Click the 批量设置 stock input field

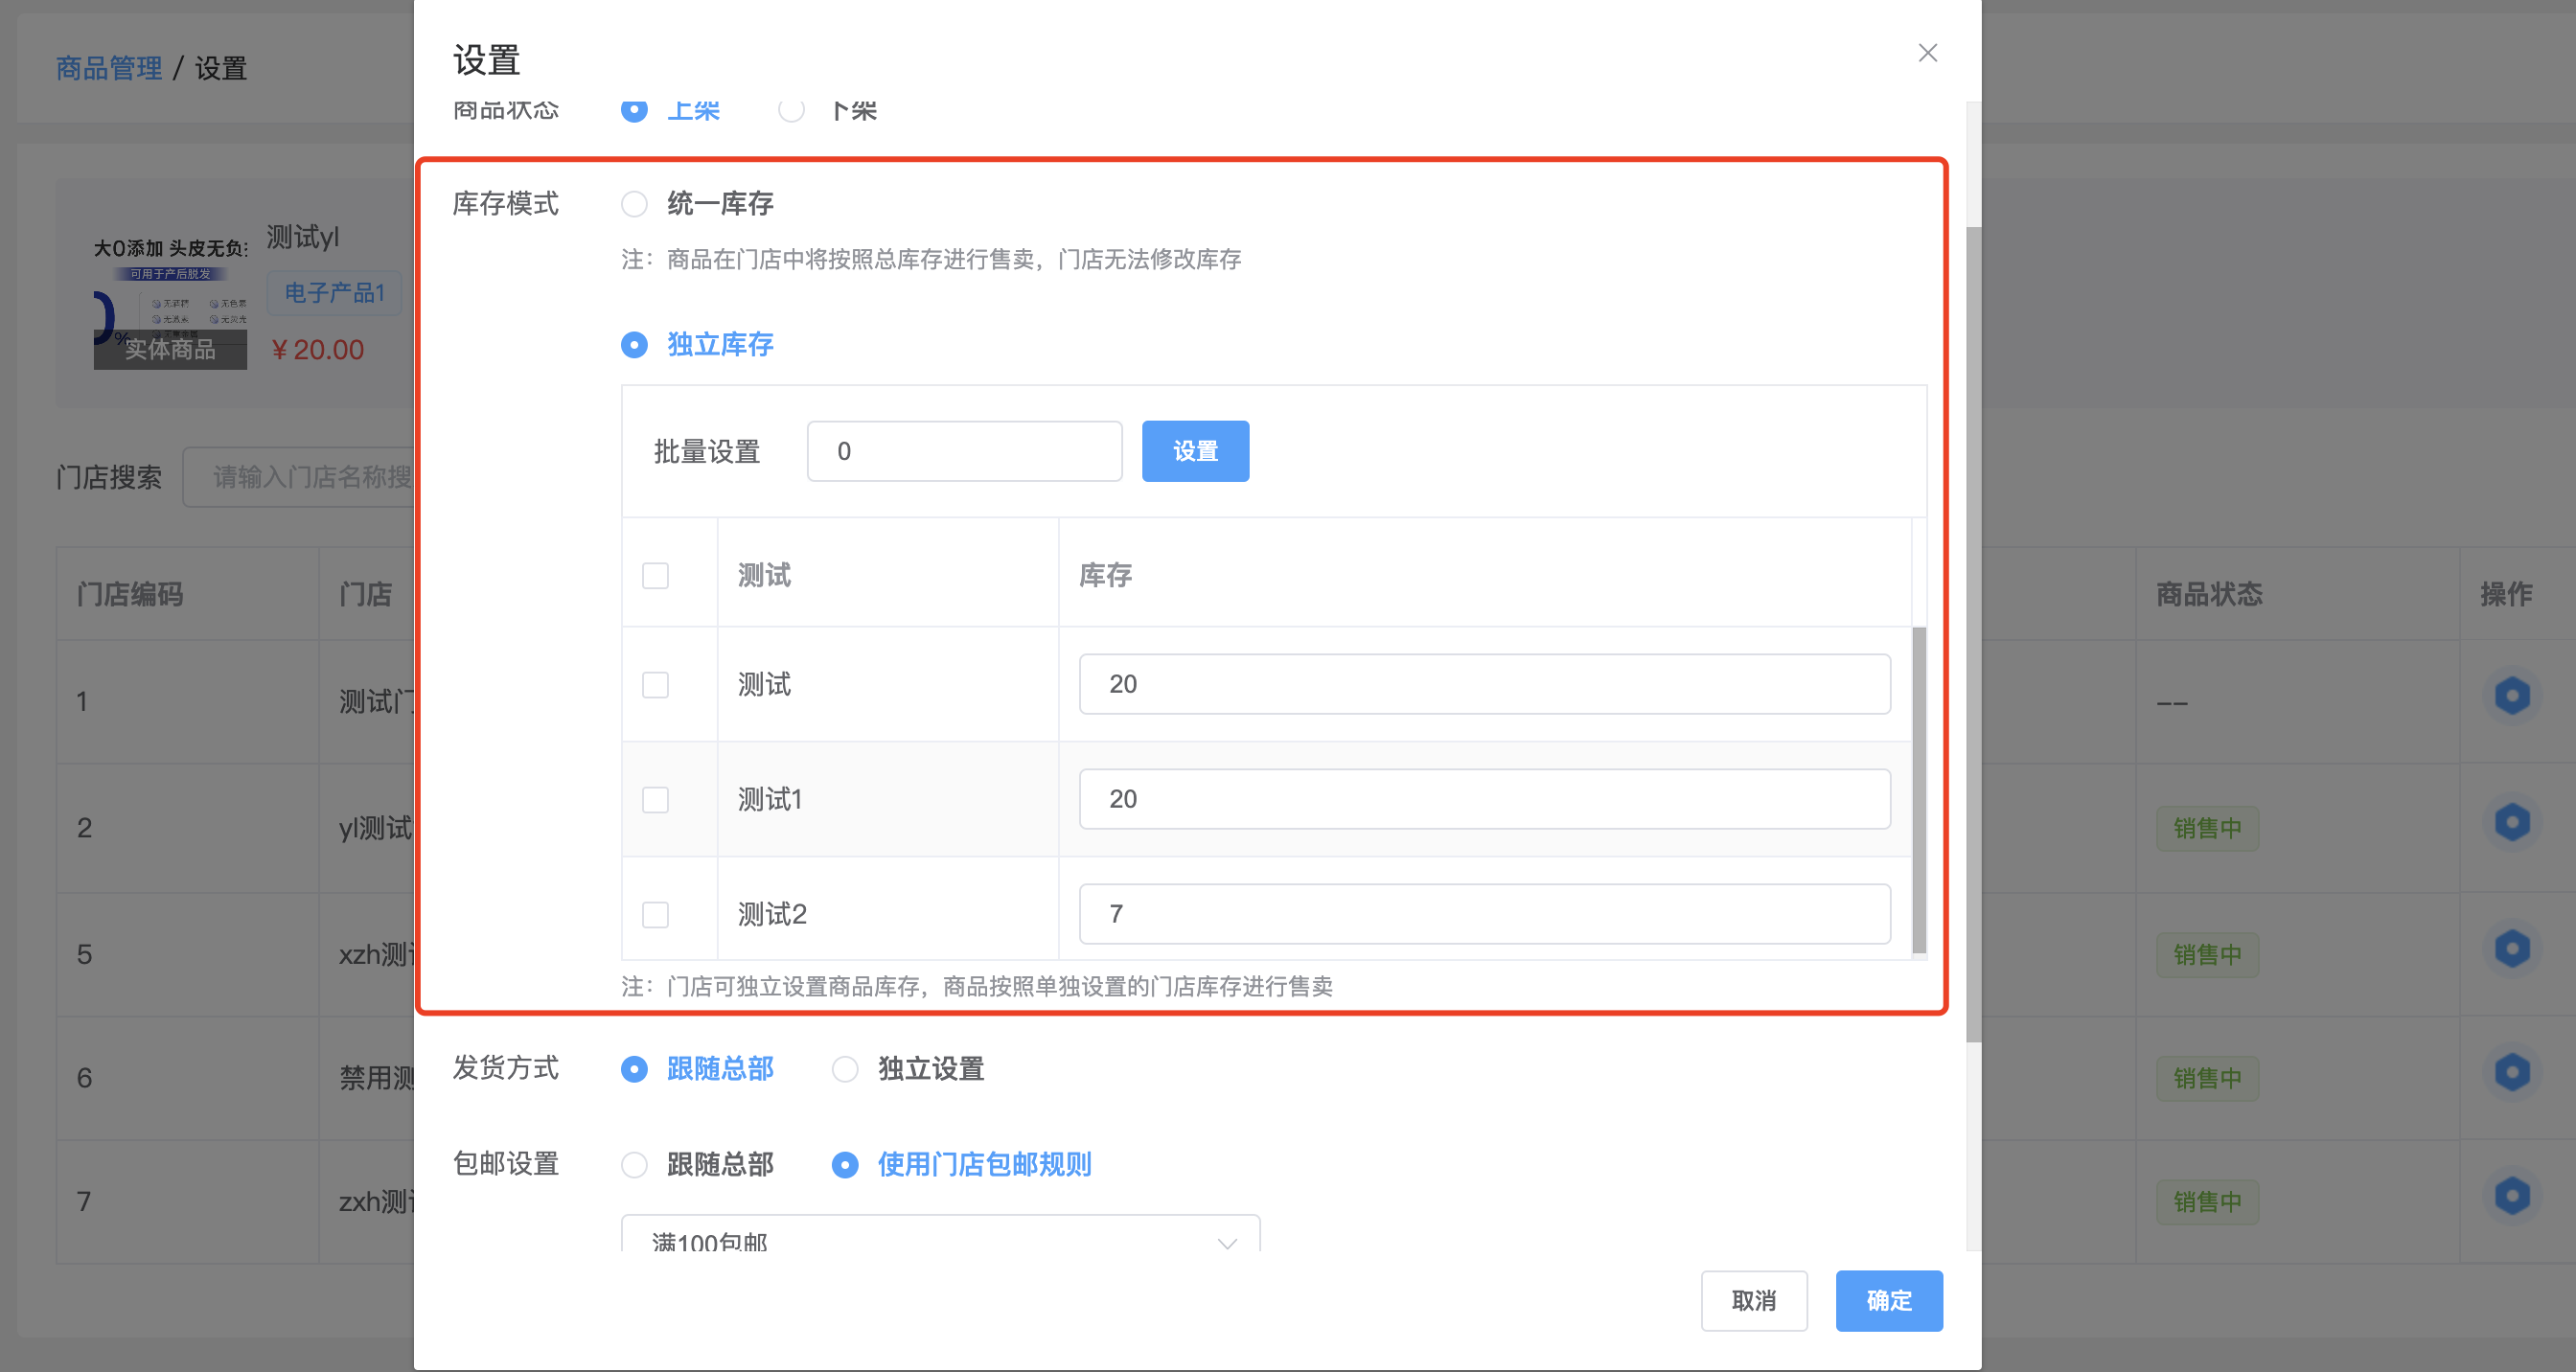pyautogui.click(x=963, y=452)
